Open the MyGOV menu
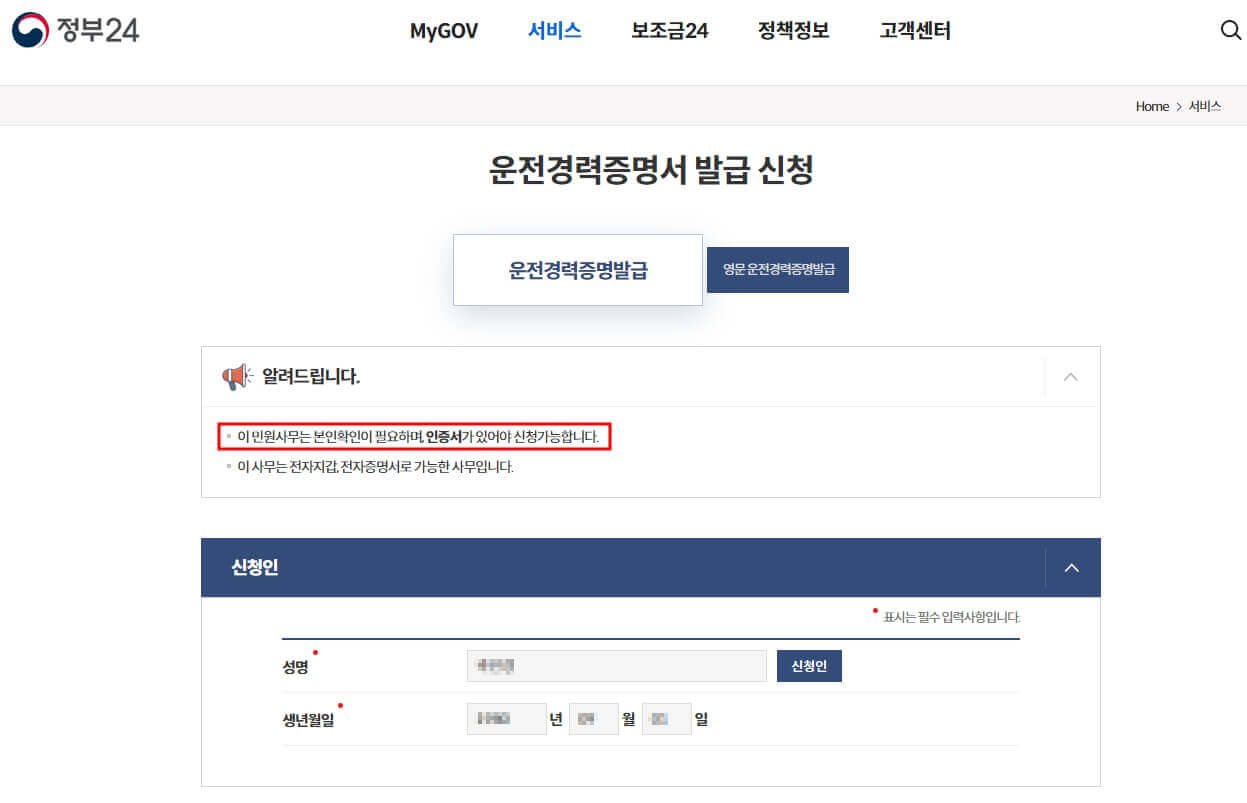This screenshot has width=1247, height=803. [443, 31]
